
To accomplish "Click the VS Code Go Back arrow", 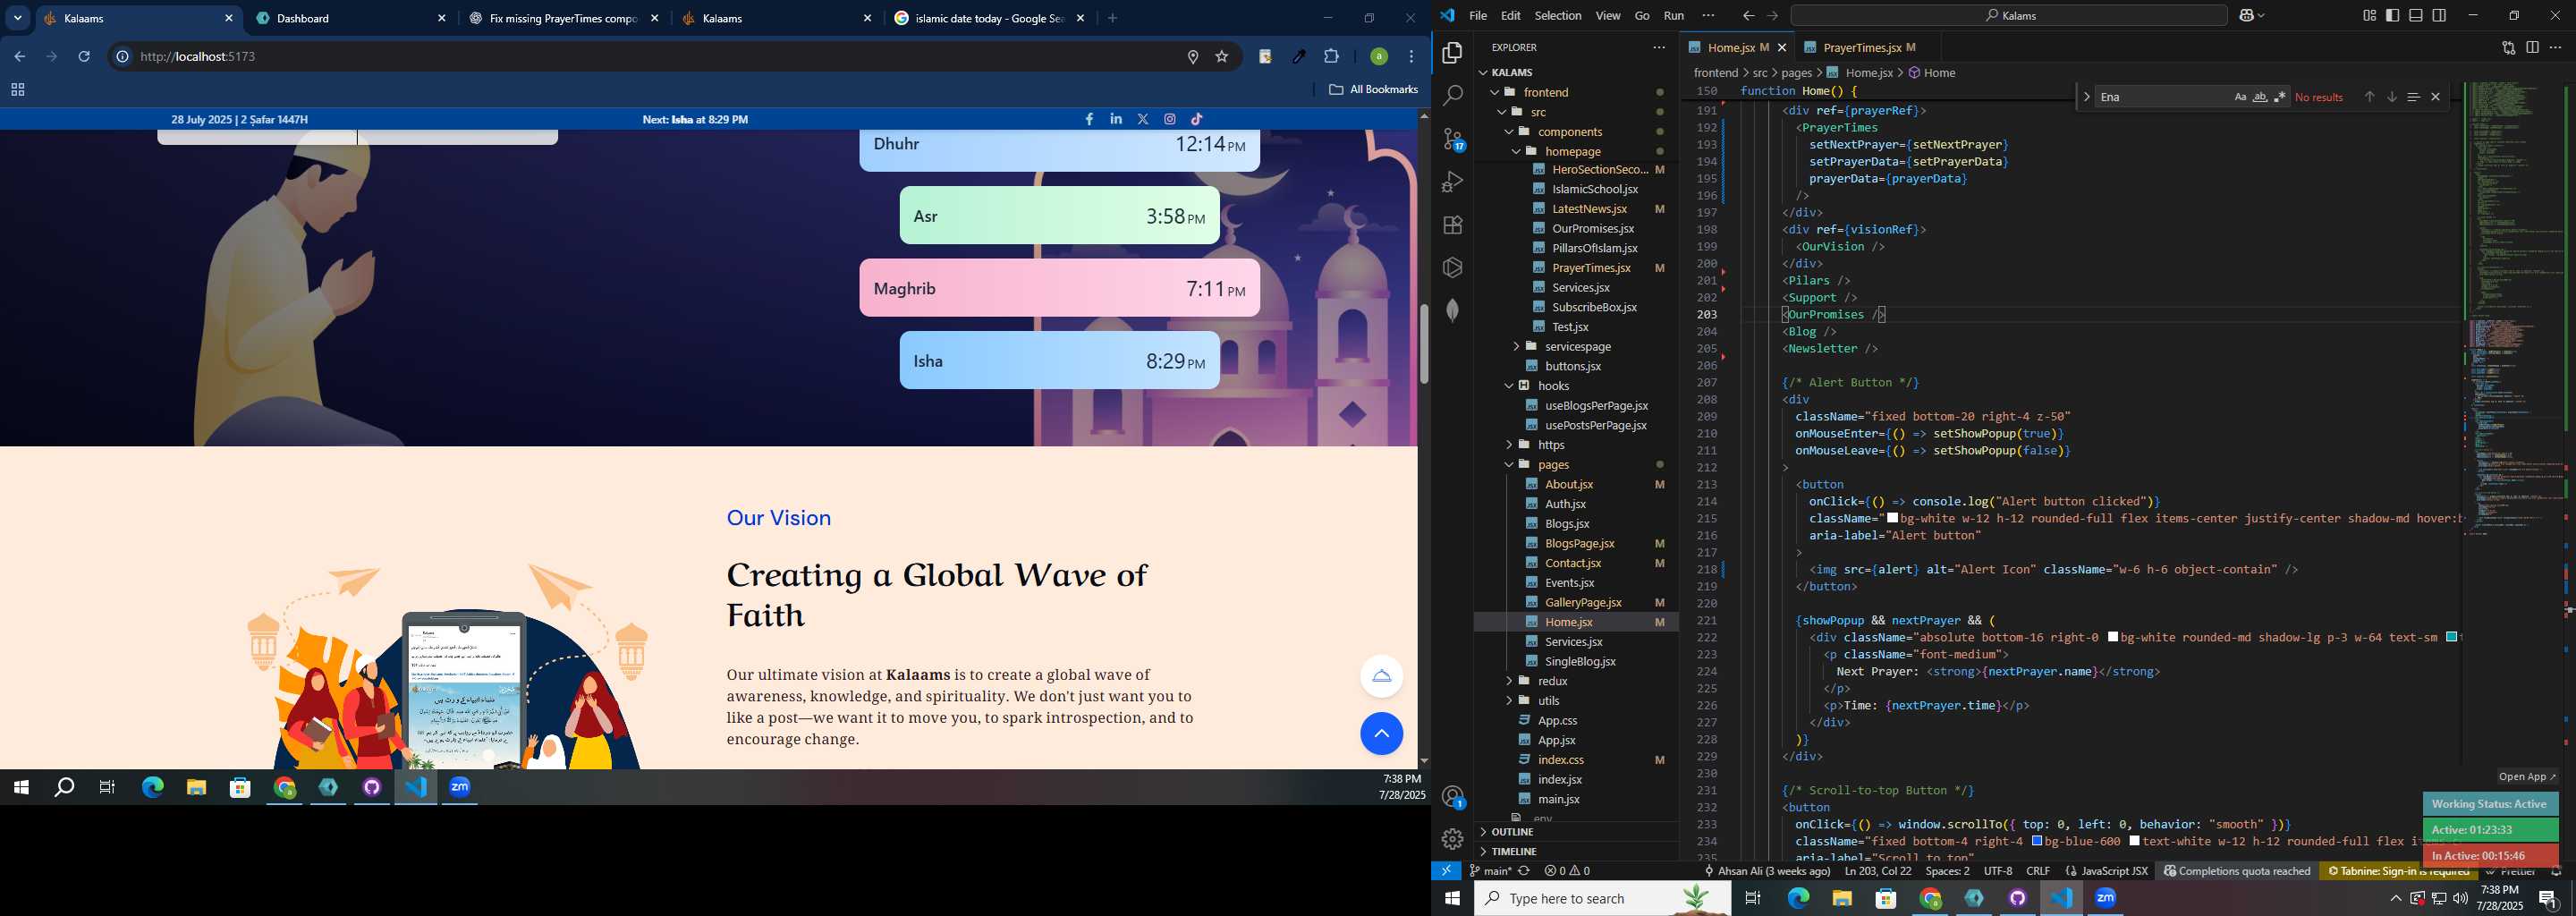I will pyautogui.click(x=1747, y=15).
